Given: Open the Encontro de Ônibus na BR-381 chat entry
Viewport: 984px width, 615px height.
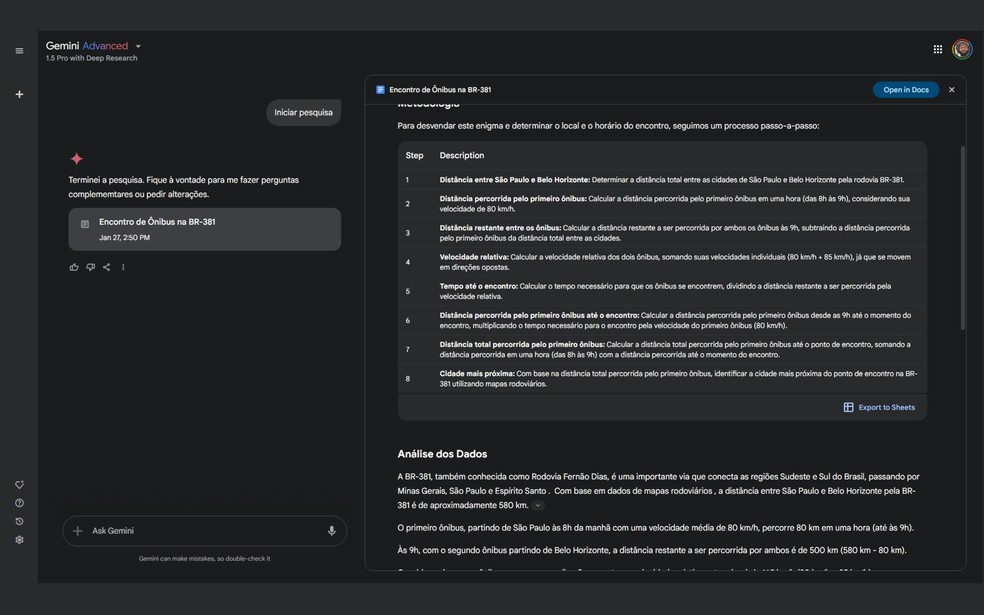Looking at the screenshot, I should pyautogui.click(x=206, y=230).
